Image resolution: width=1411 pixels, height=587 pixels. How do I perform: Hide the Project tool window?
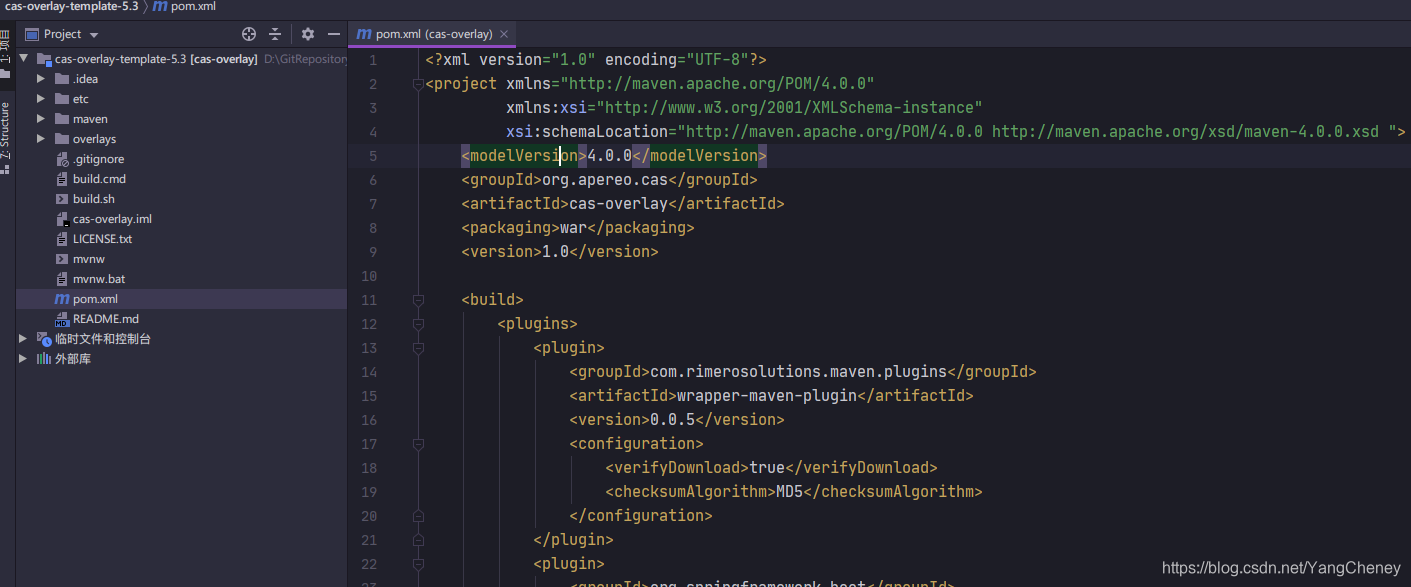click(334, 34)
